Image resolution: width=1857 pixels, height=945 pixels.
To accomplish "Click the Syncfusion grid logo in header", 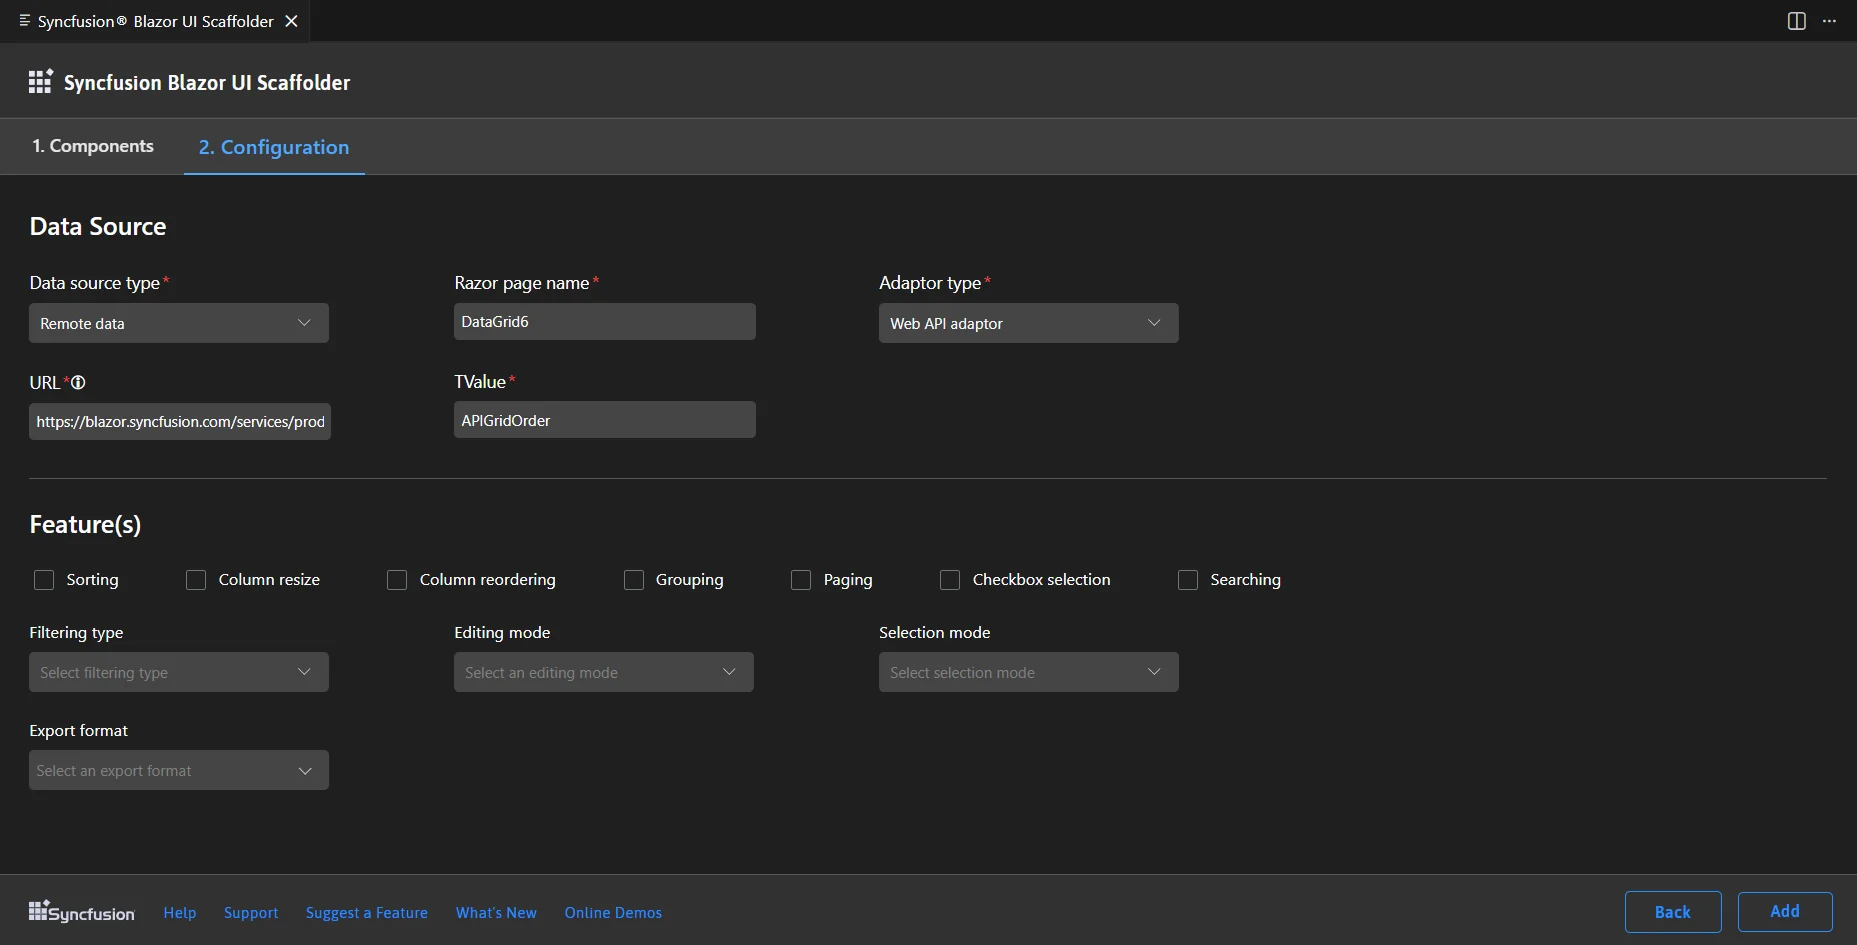I will pyautogui.click(x=40, y=82).
